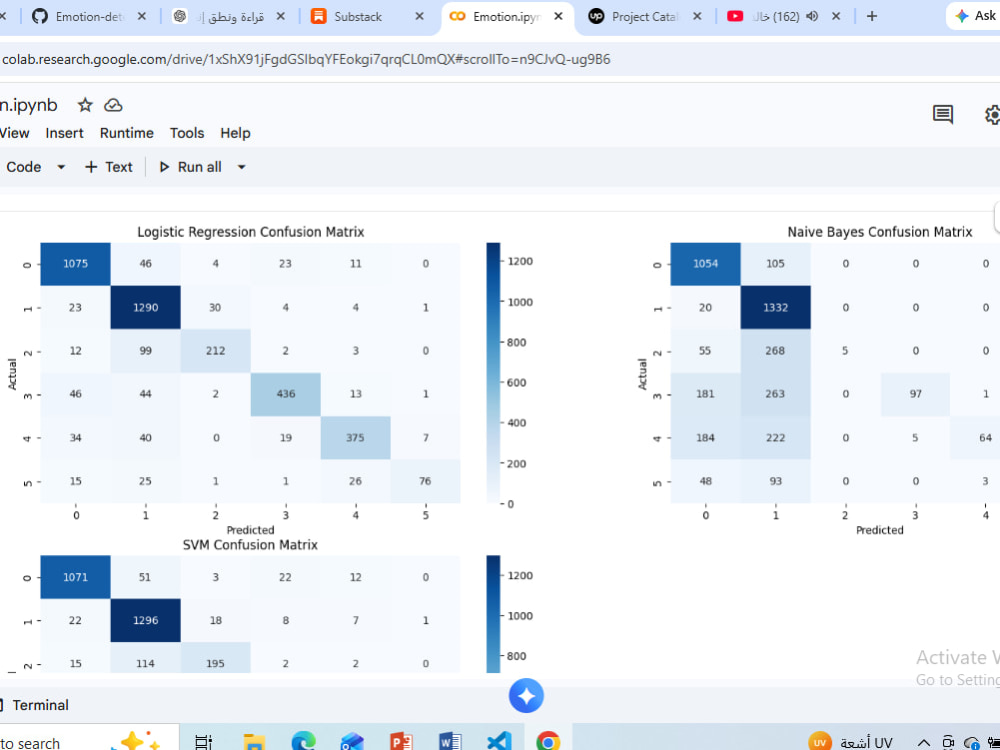Click cell value 1332 in Naive Bayes matrix
Viewport: 1000px width, 750px height.
[x=776, y=307]
